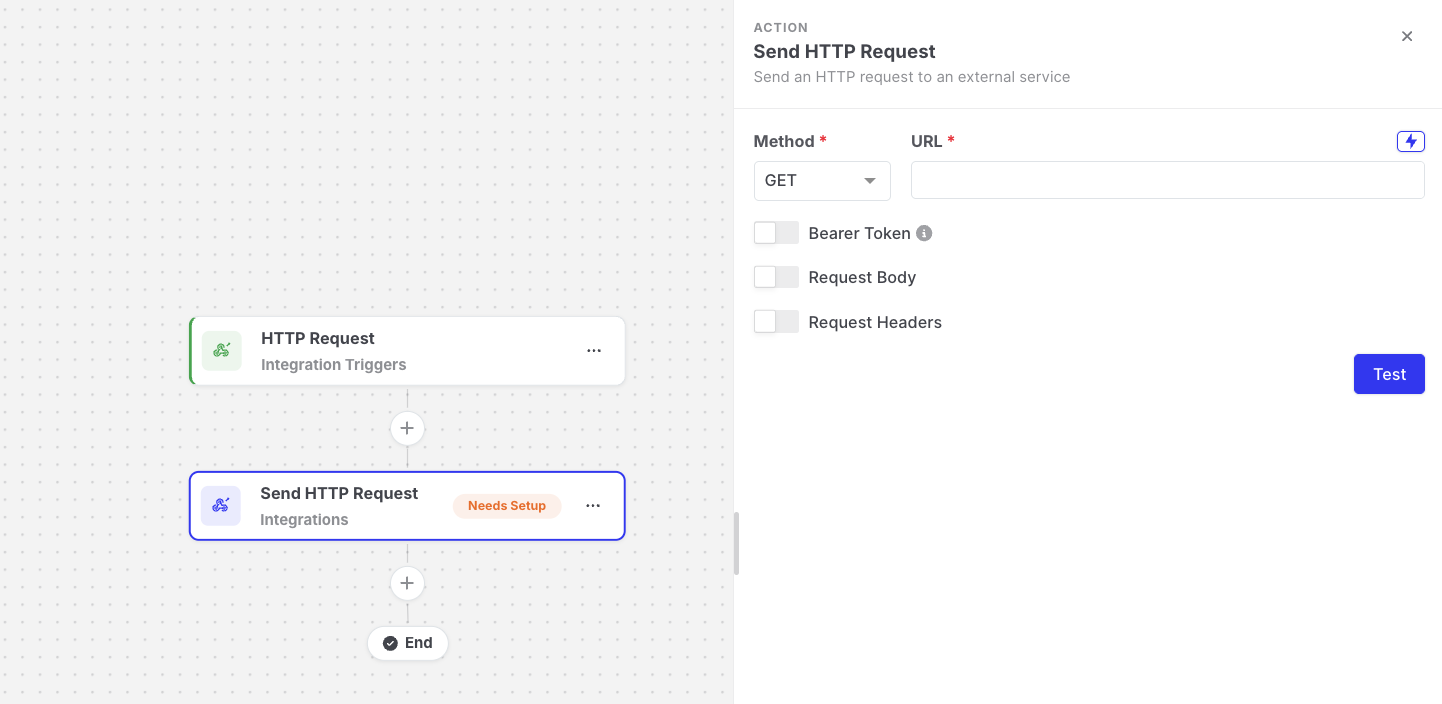The width and height of the screenshot is (1442, 704).
Task: Click the Request Headers label
Action: pyautogui.click(x=875, y=322)
